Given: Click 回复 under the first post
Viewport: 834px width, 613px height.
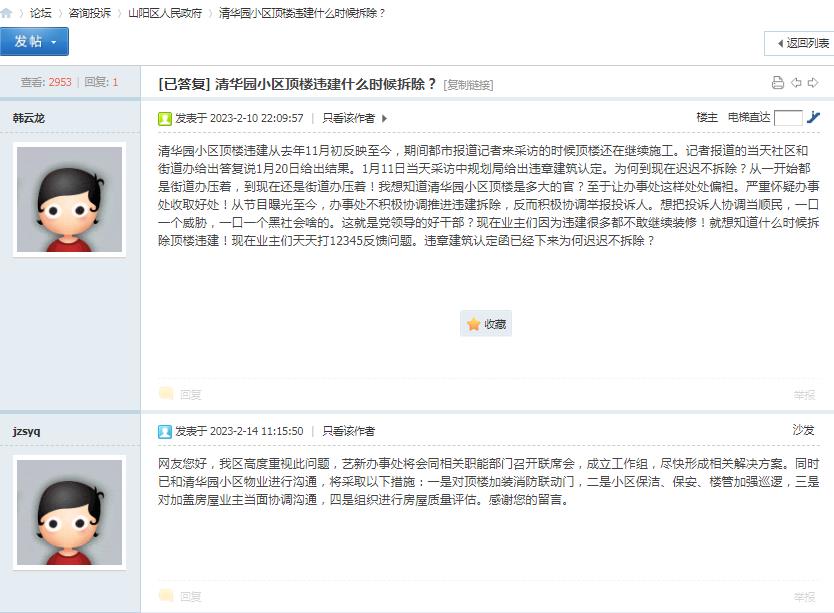Looking at the screenshot, I should [x=190, y=394].
